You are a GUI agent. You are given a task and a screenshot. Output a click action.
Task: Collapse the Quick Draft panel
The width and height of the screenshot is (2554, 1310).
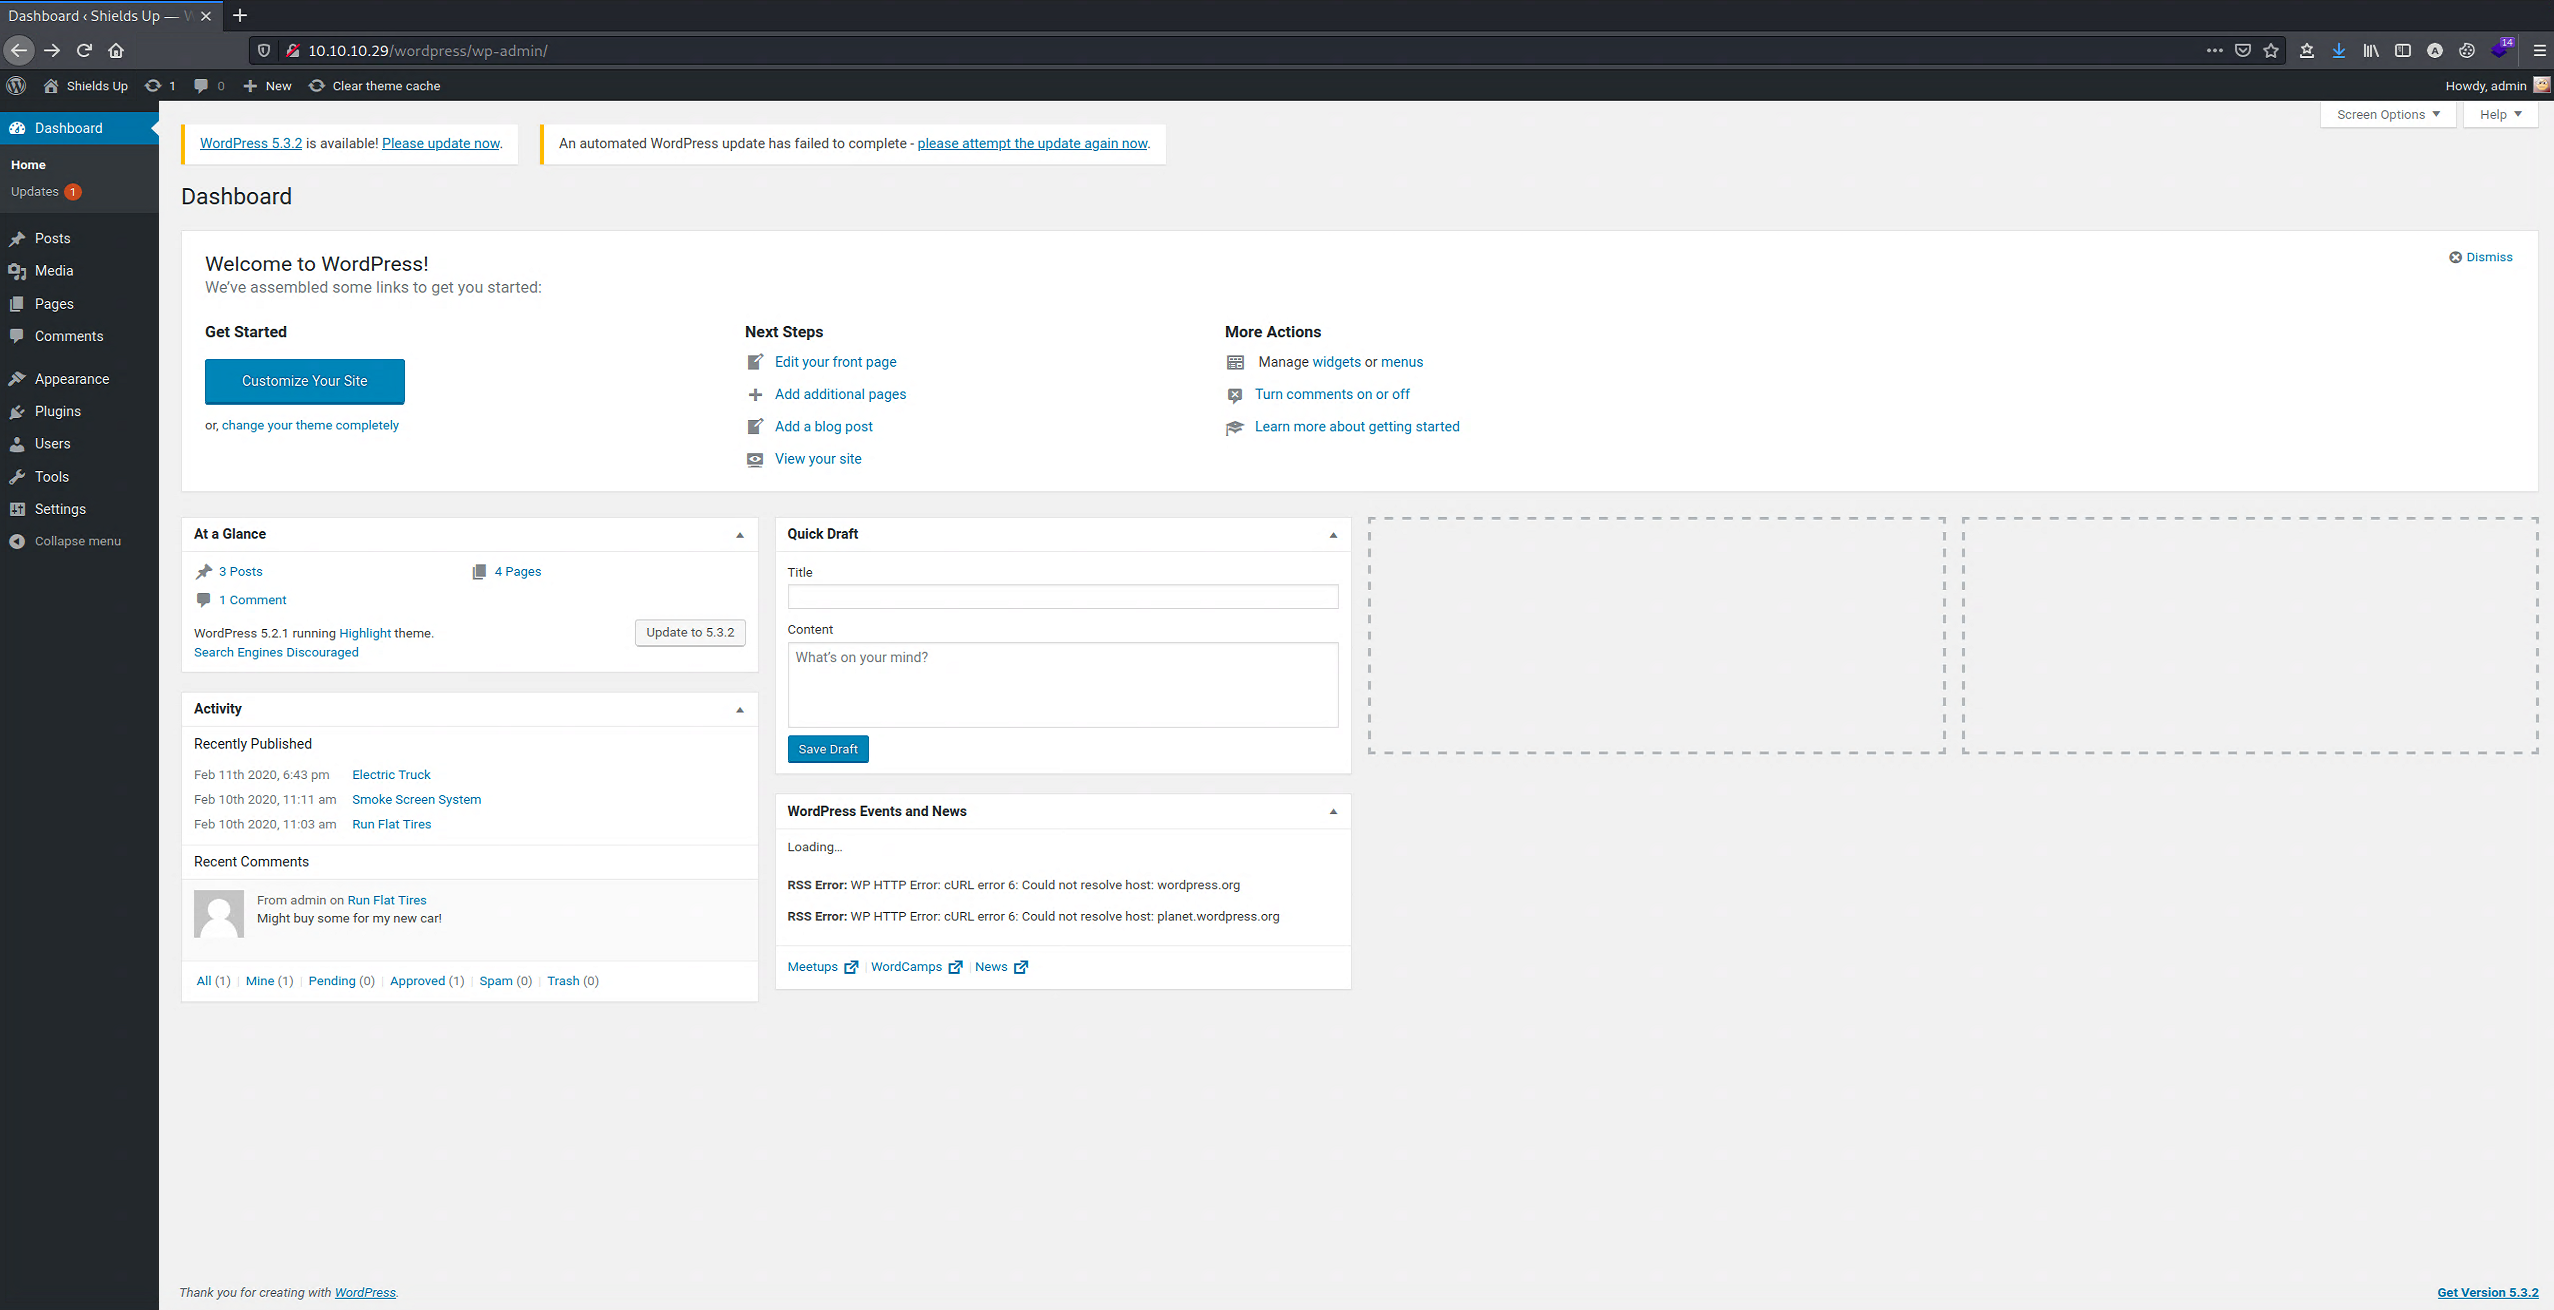click(1332, 534)
